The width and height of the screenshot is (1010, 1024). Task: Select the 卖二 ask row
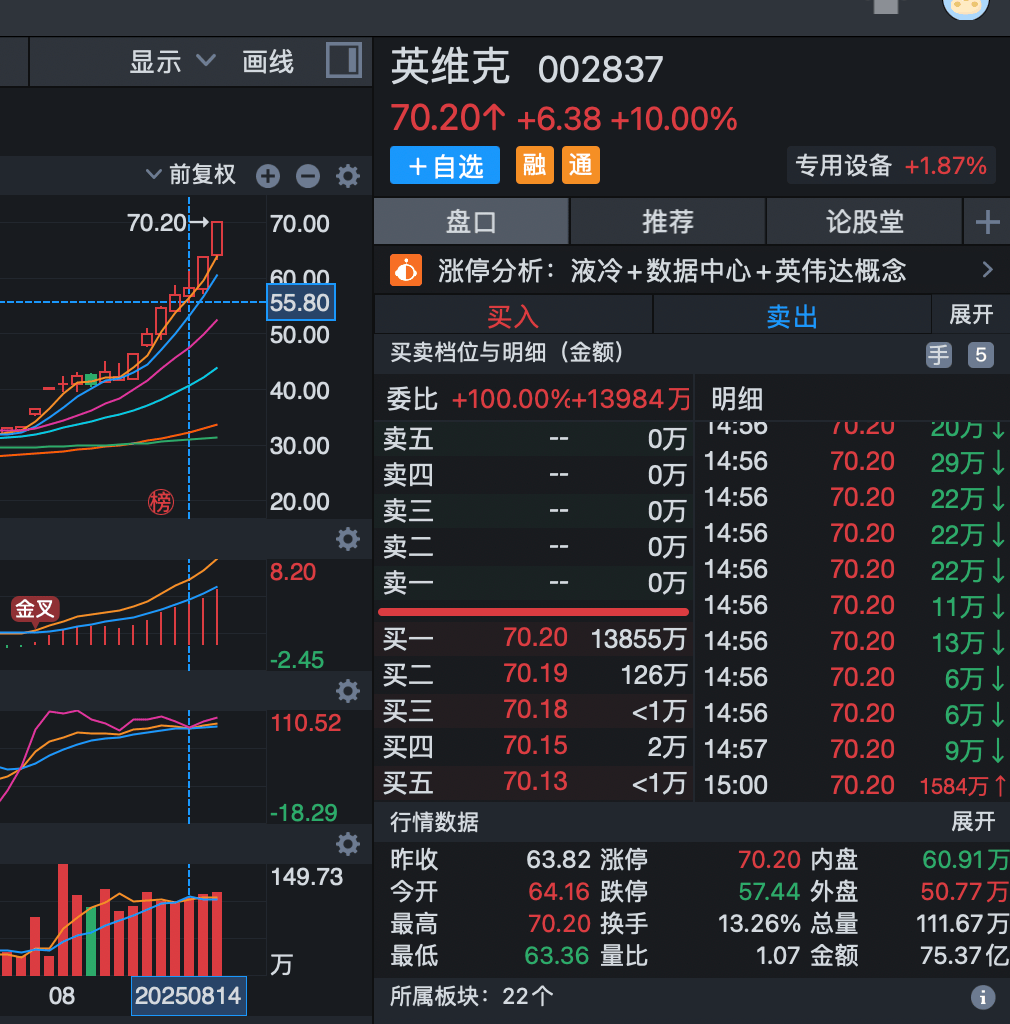point(534,547)
